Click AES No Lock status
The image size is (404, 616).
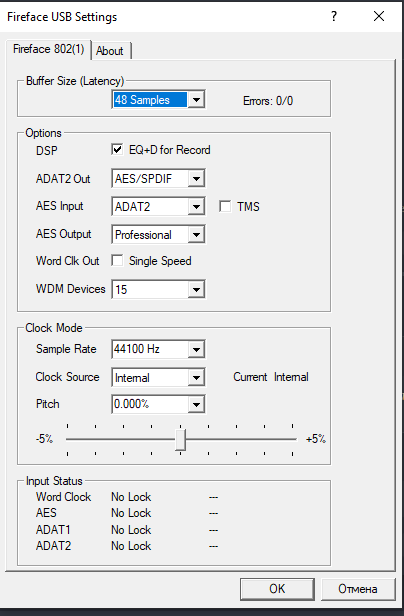(131, 513)
